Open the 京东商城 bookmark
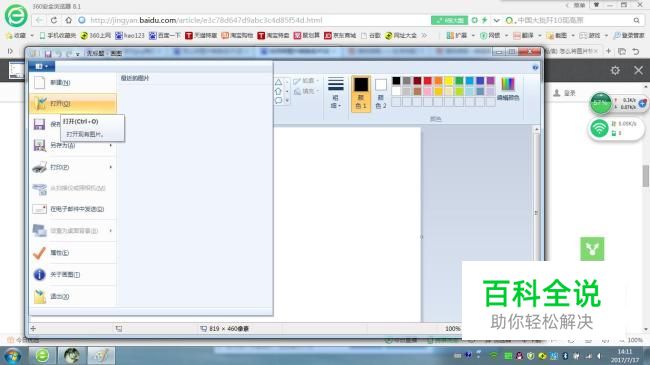Image resolution: width=650 pixels, height=365 pixels. point(340,36)
